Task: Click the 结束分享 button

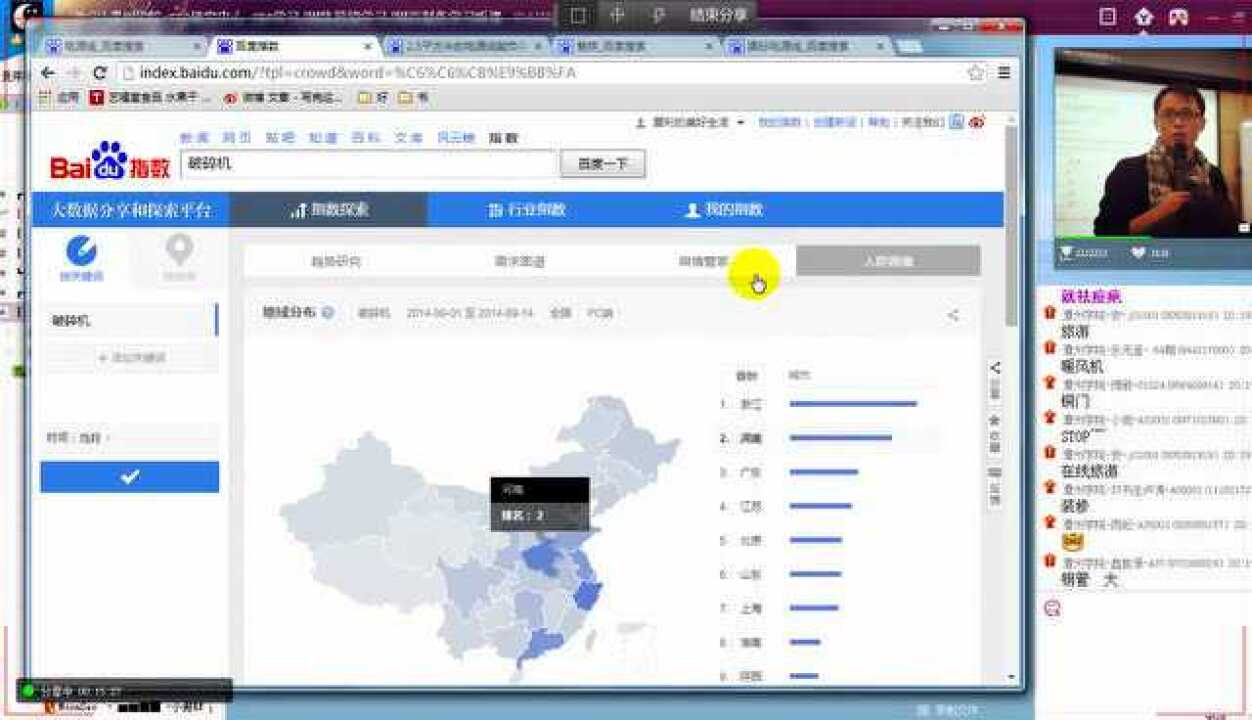Action: (x=718, y=15)
